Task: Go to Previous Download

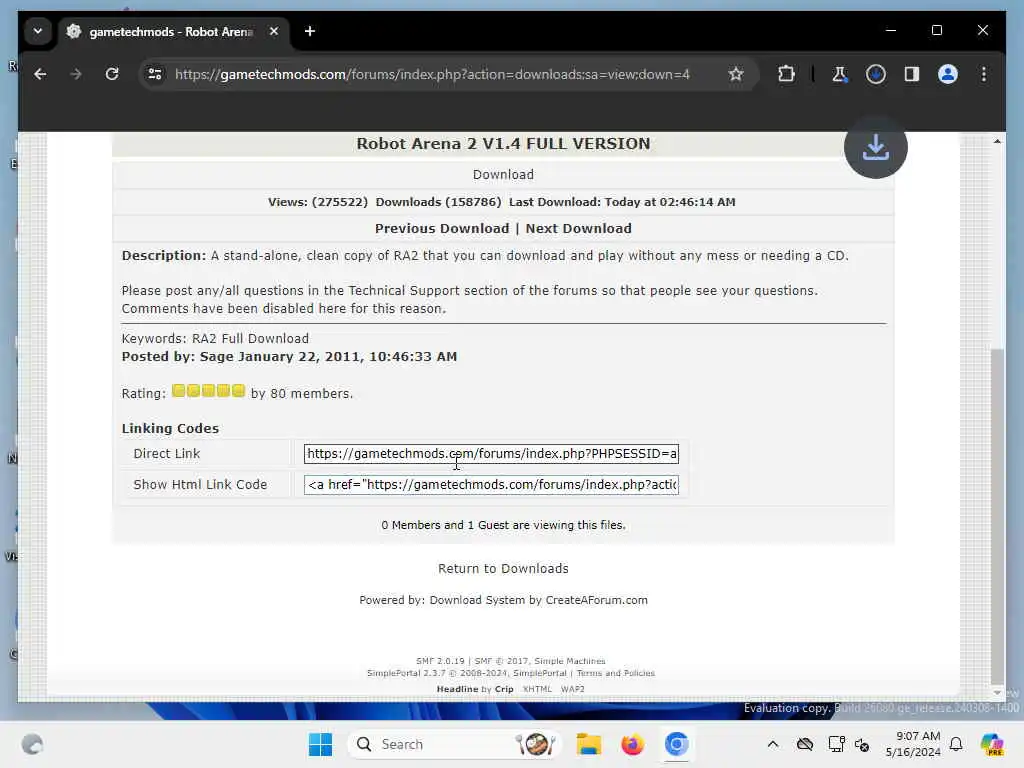Action: pyautogui.click(x=441, y=229)
